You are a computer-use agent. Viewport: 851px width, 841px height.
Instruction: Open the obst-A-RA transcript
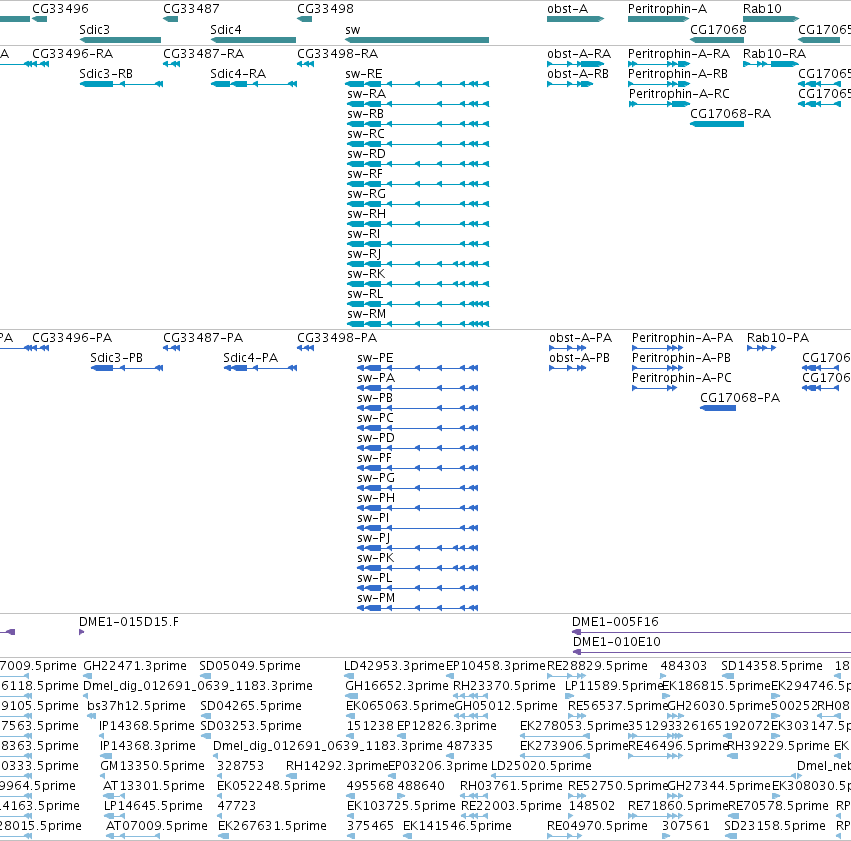pos(575,64)
